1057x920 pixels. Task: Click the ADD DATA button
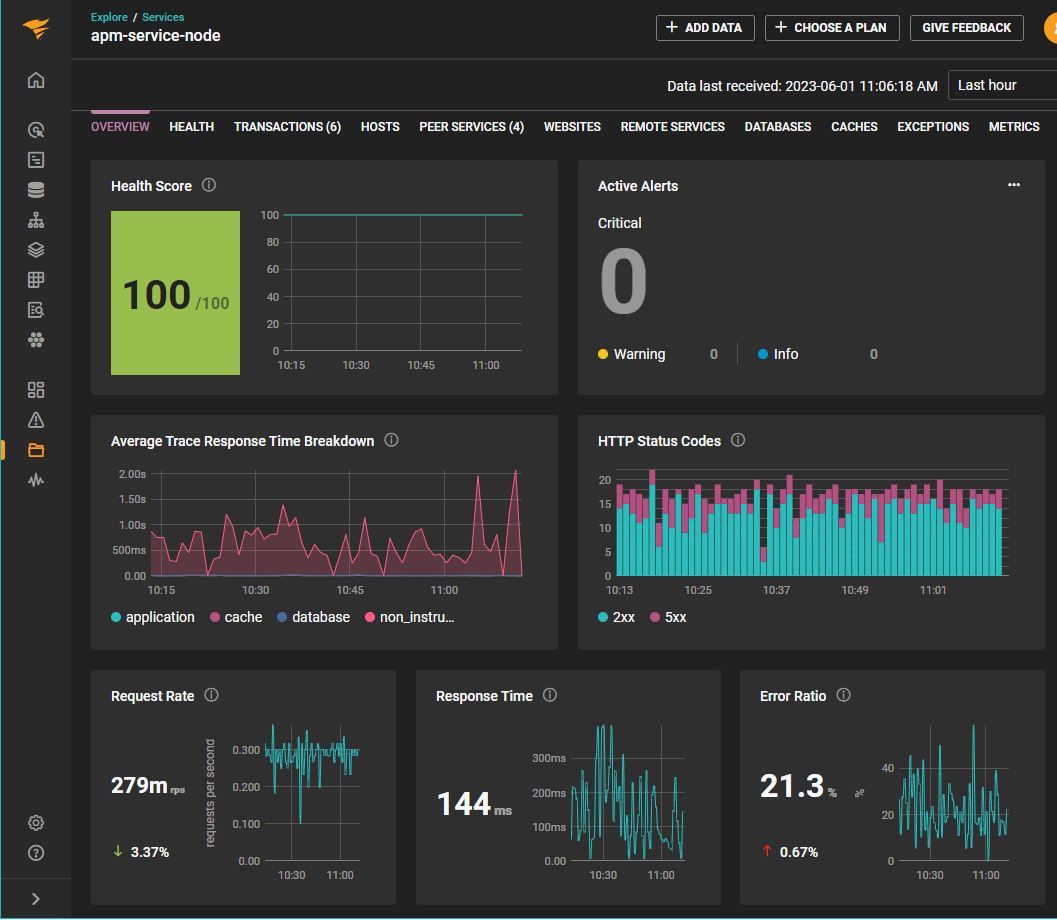(x=705, y=27)
